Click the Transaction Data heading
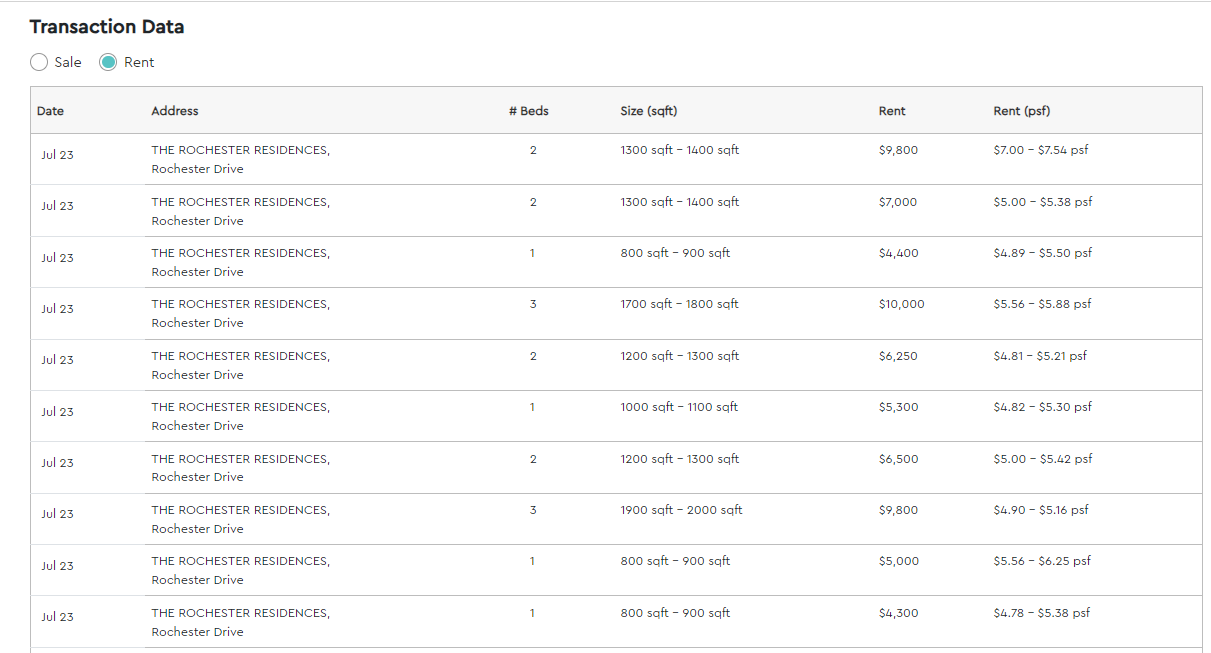 107,27
